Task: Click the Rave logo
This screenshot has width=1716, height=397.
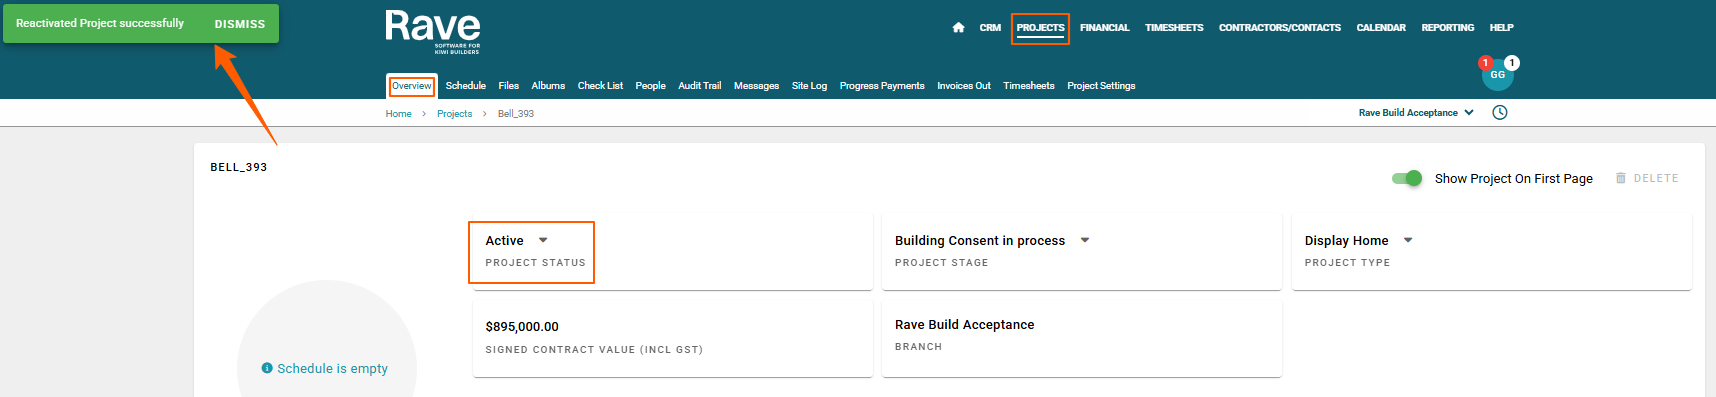Action: 433,32
